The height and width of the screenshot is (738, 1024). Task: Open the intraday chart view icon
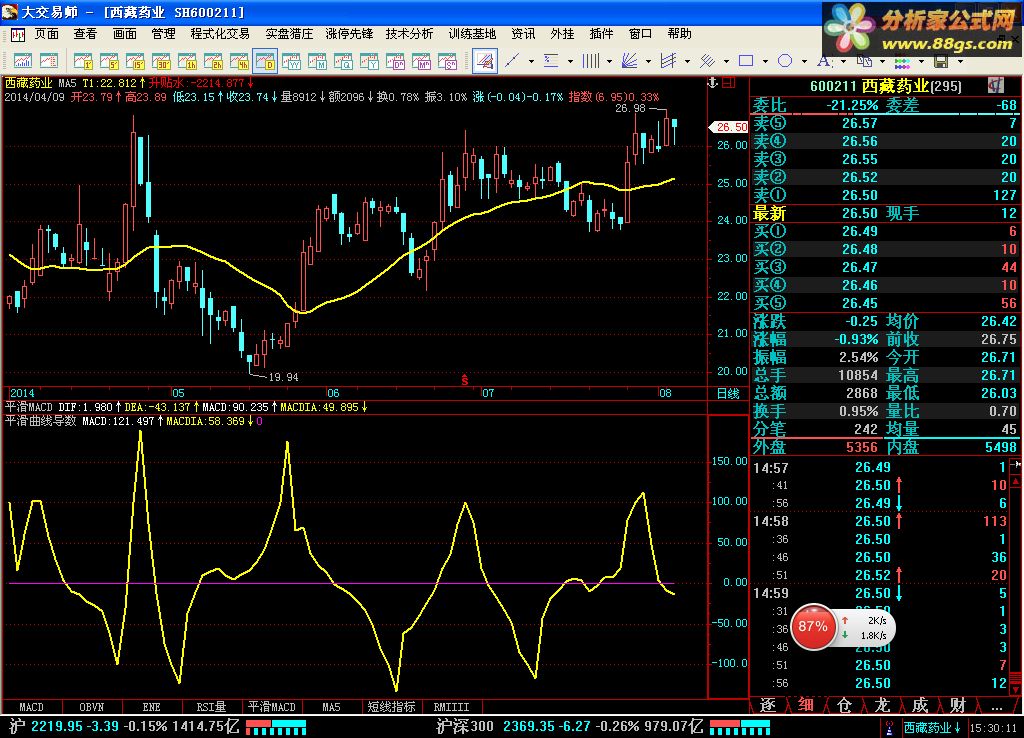click(x=23, y=61)
